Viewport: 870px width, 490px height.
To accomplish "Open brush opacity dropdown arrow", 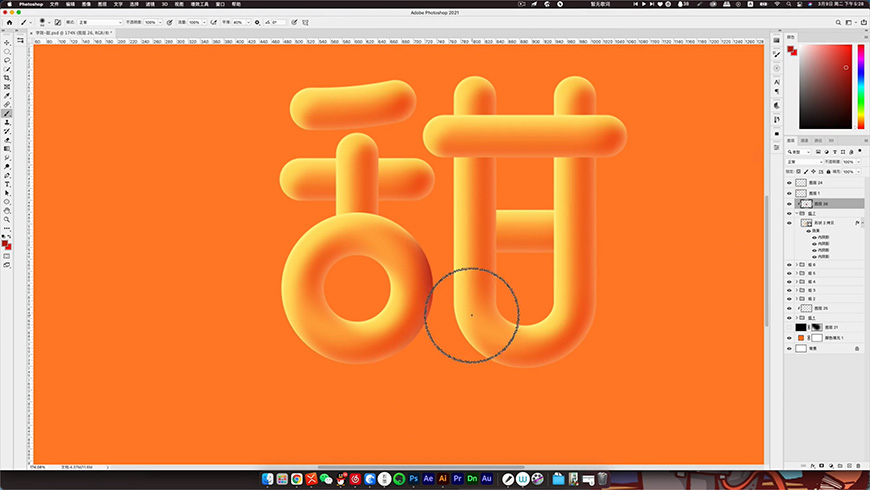I will [x=160, y=23].
